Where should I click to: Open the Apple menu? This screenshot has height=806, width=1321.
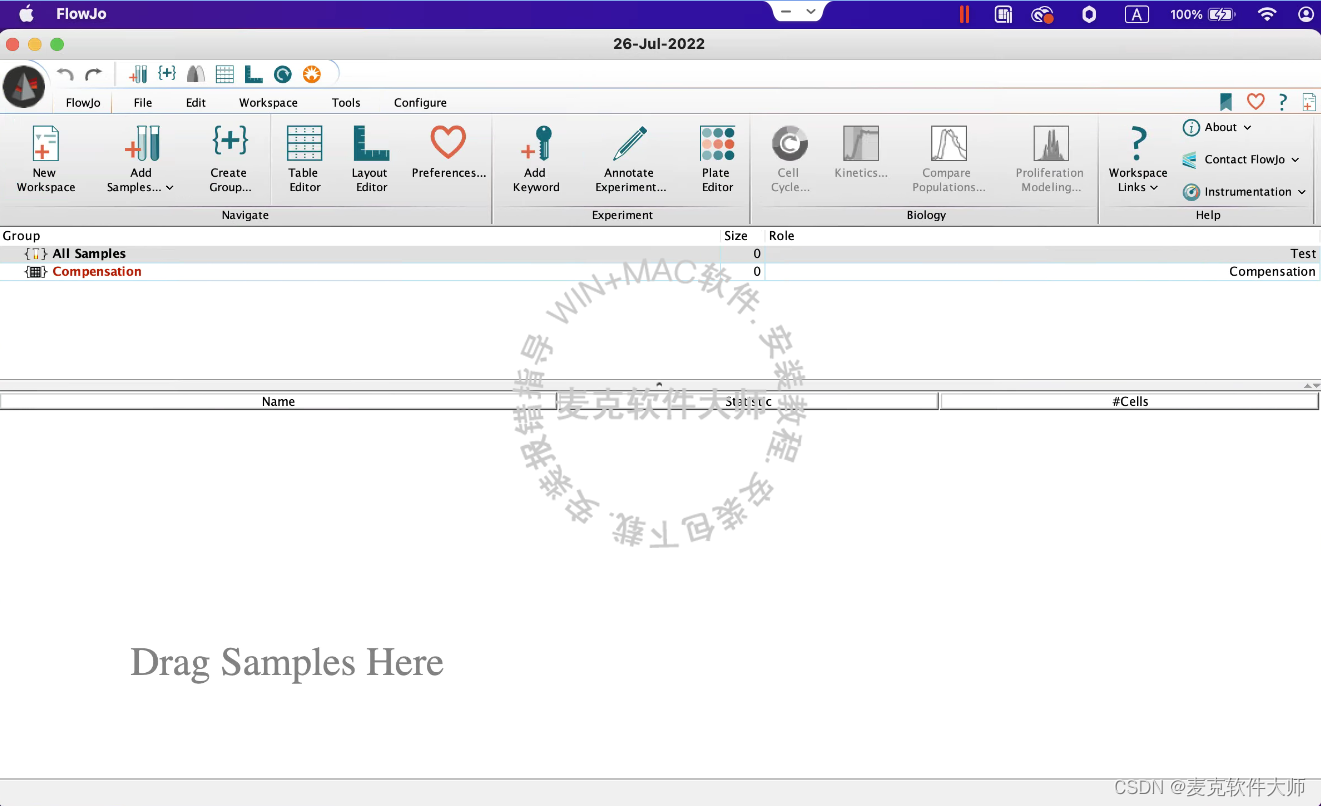(26, 14)
